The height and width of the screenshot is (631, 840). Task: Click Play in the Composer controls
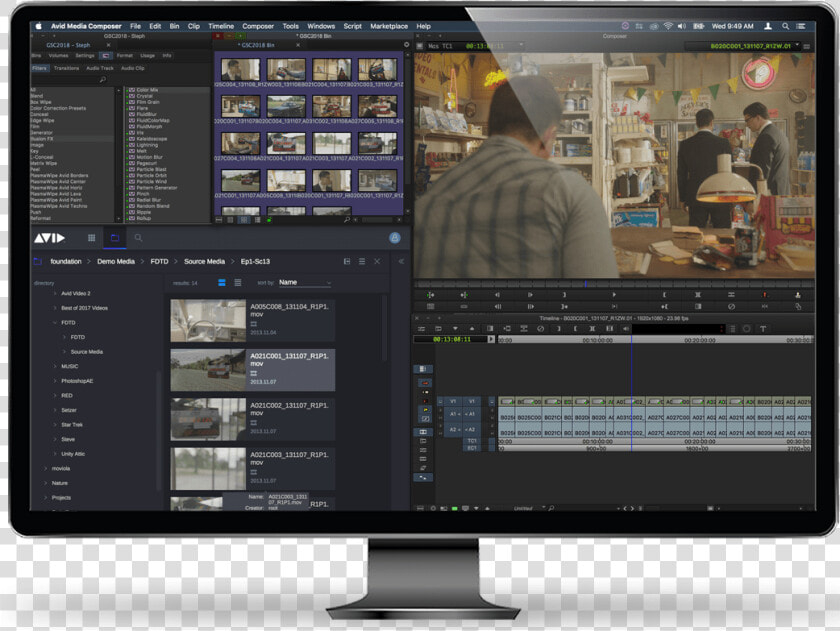(x=614, y=295)
